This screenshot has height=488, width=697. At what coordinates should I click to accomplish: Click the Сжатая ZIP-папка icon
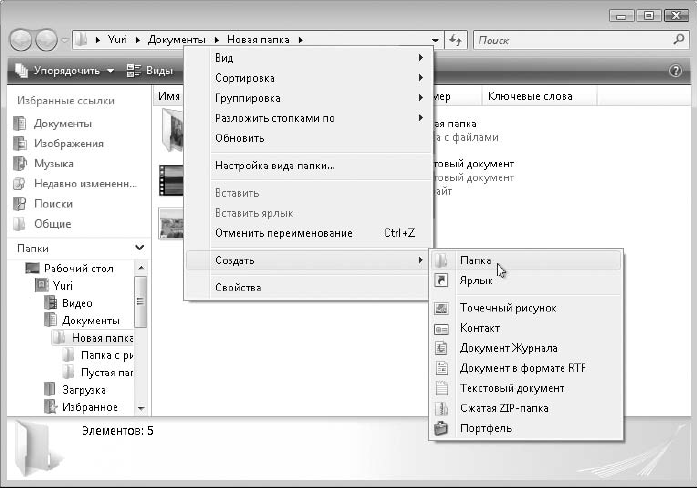441,408
